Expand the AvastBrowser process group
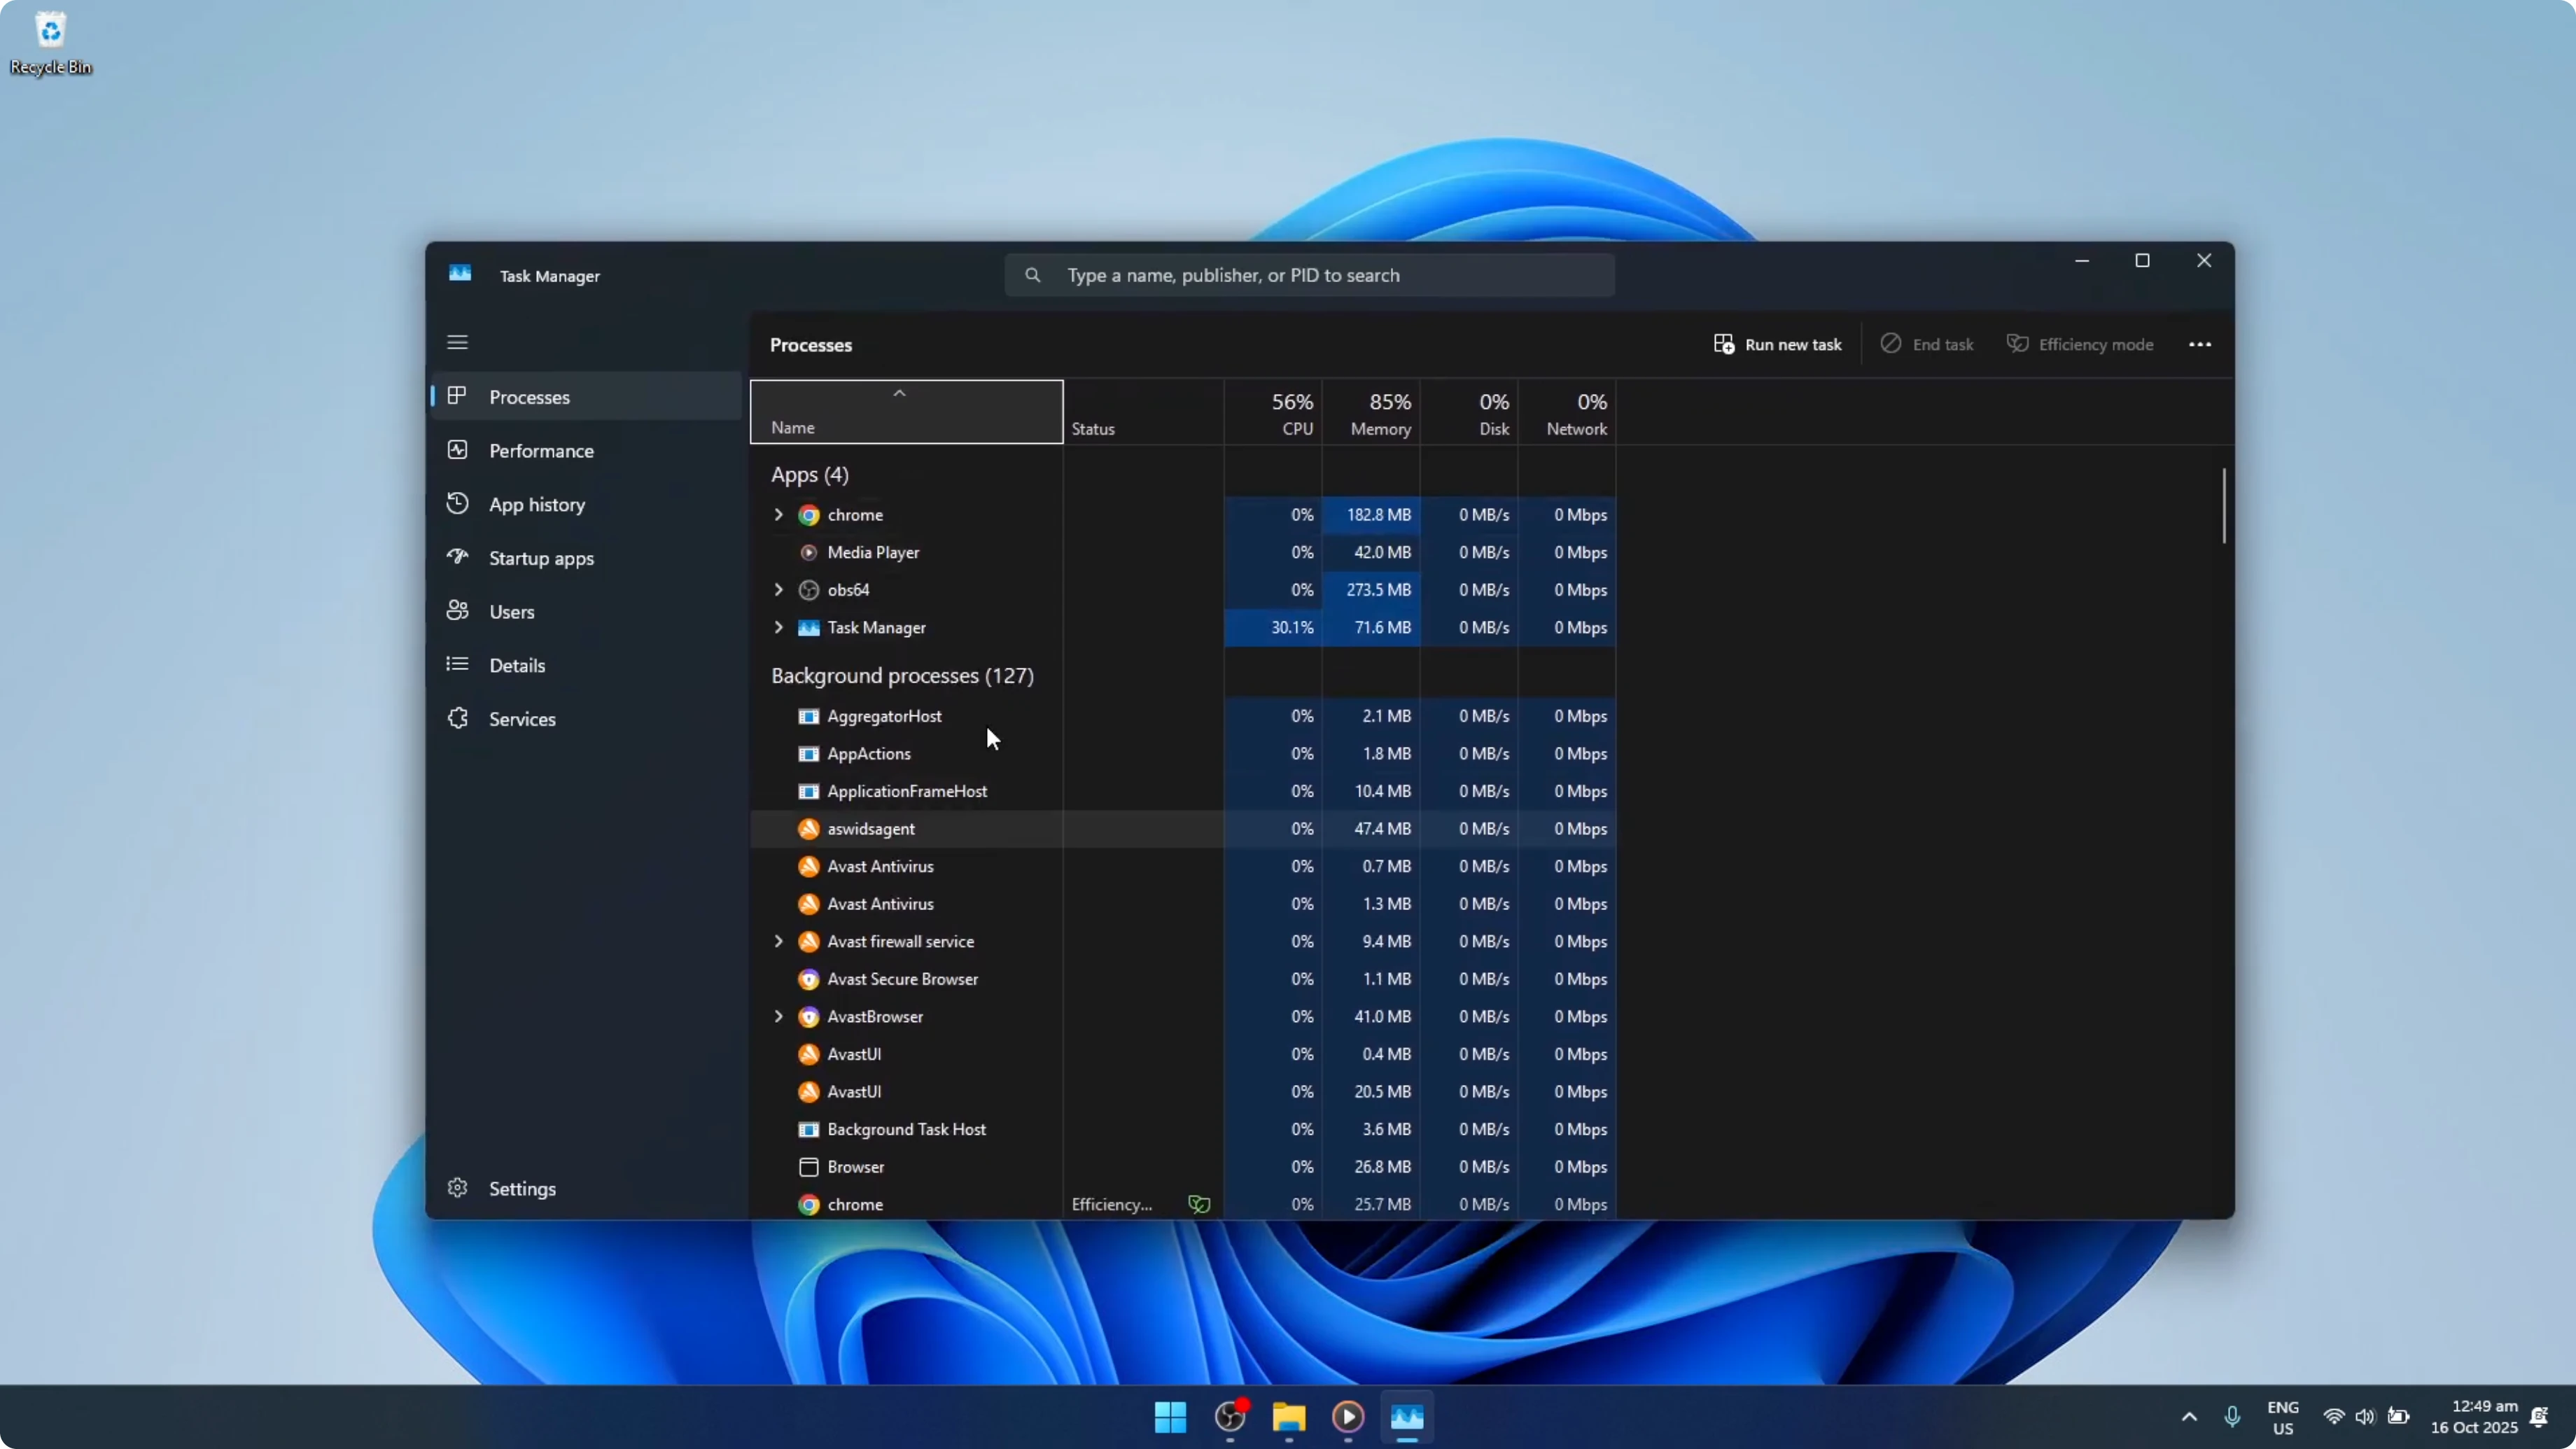The image size is (2576, 1449). coord(778,1017)
